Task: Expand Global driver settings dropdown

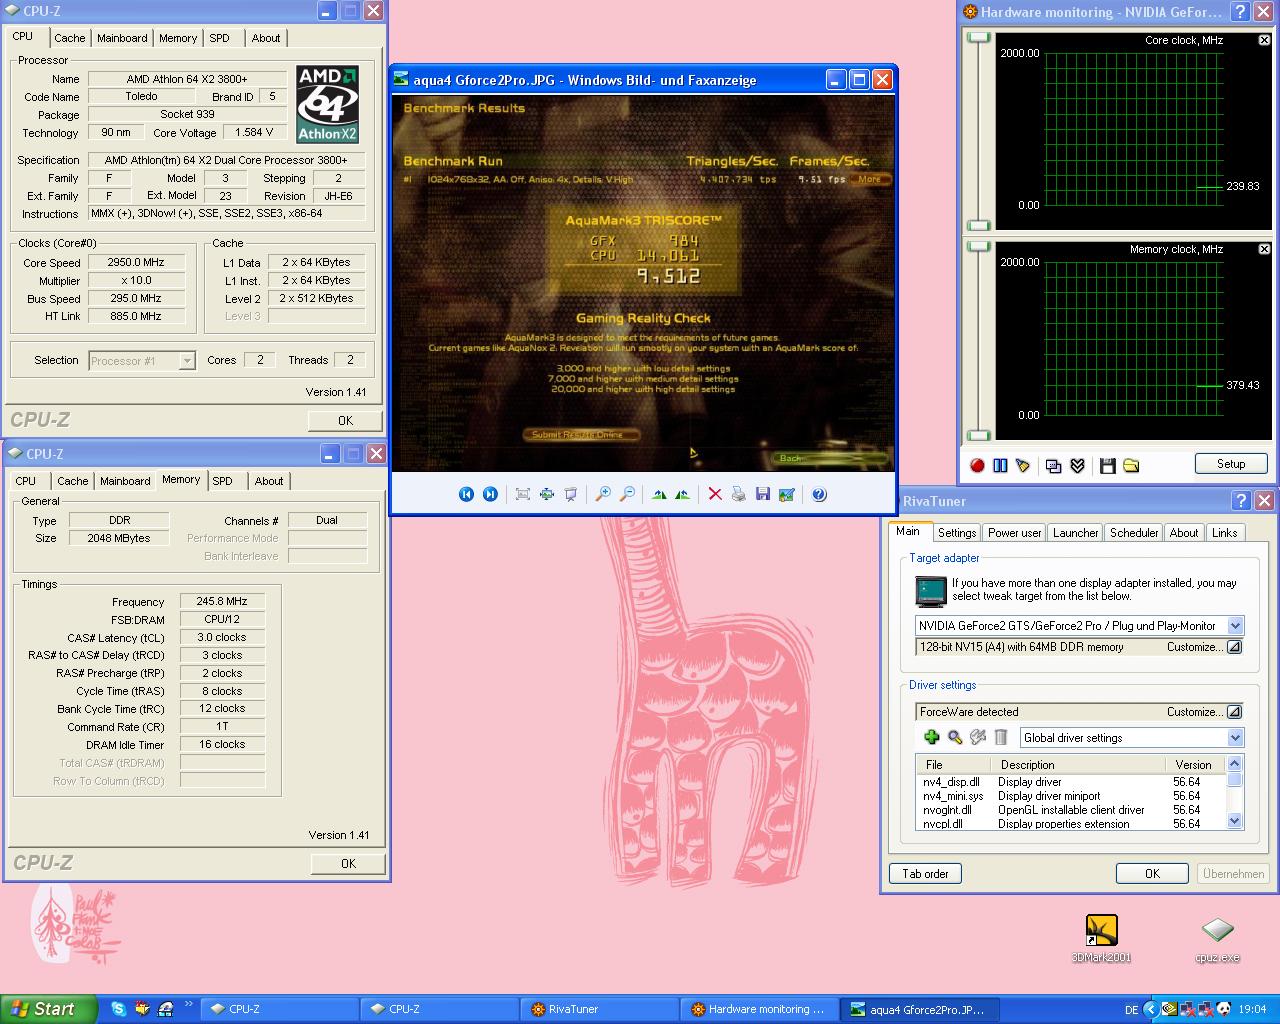Action: pos(1235,738)
